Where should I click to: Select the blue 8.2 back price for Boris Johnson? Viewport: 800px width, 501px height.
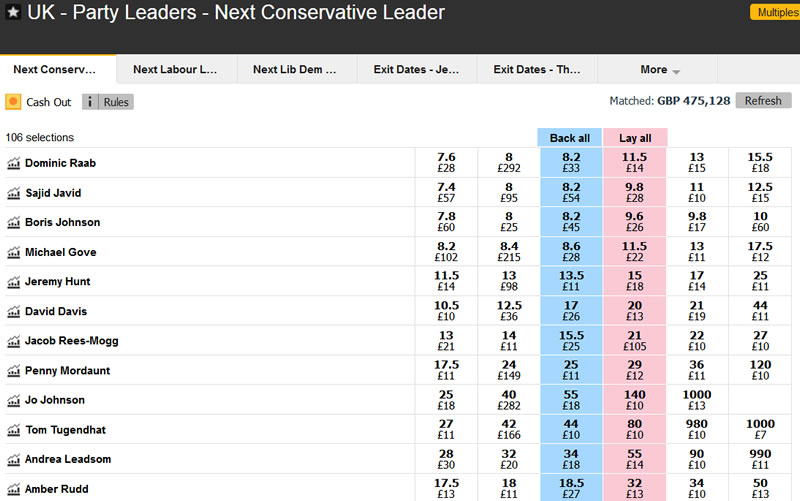[x=571, y=222]
